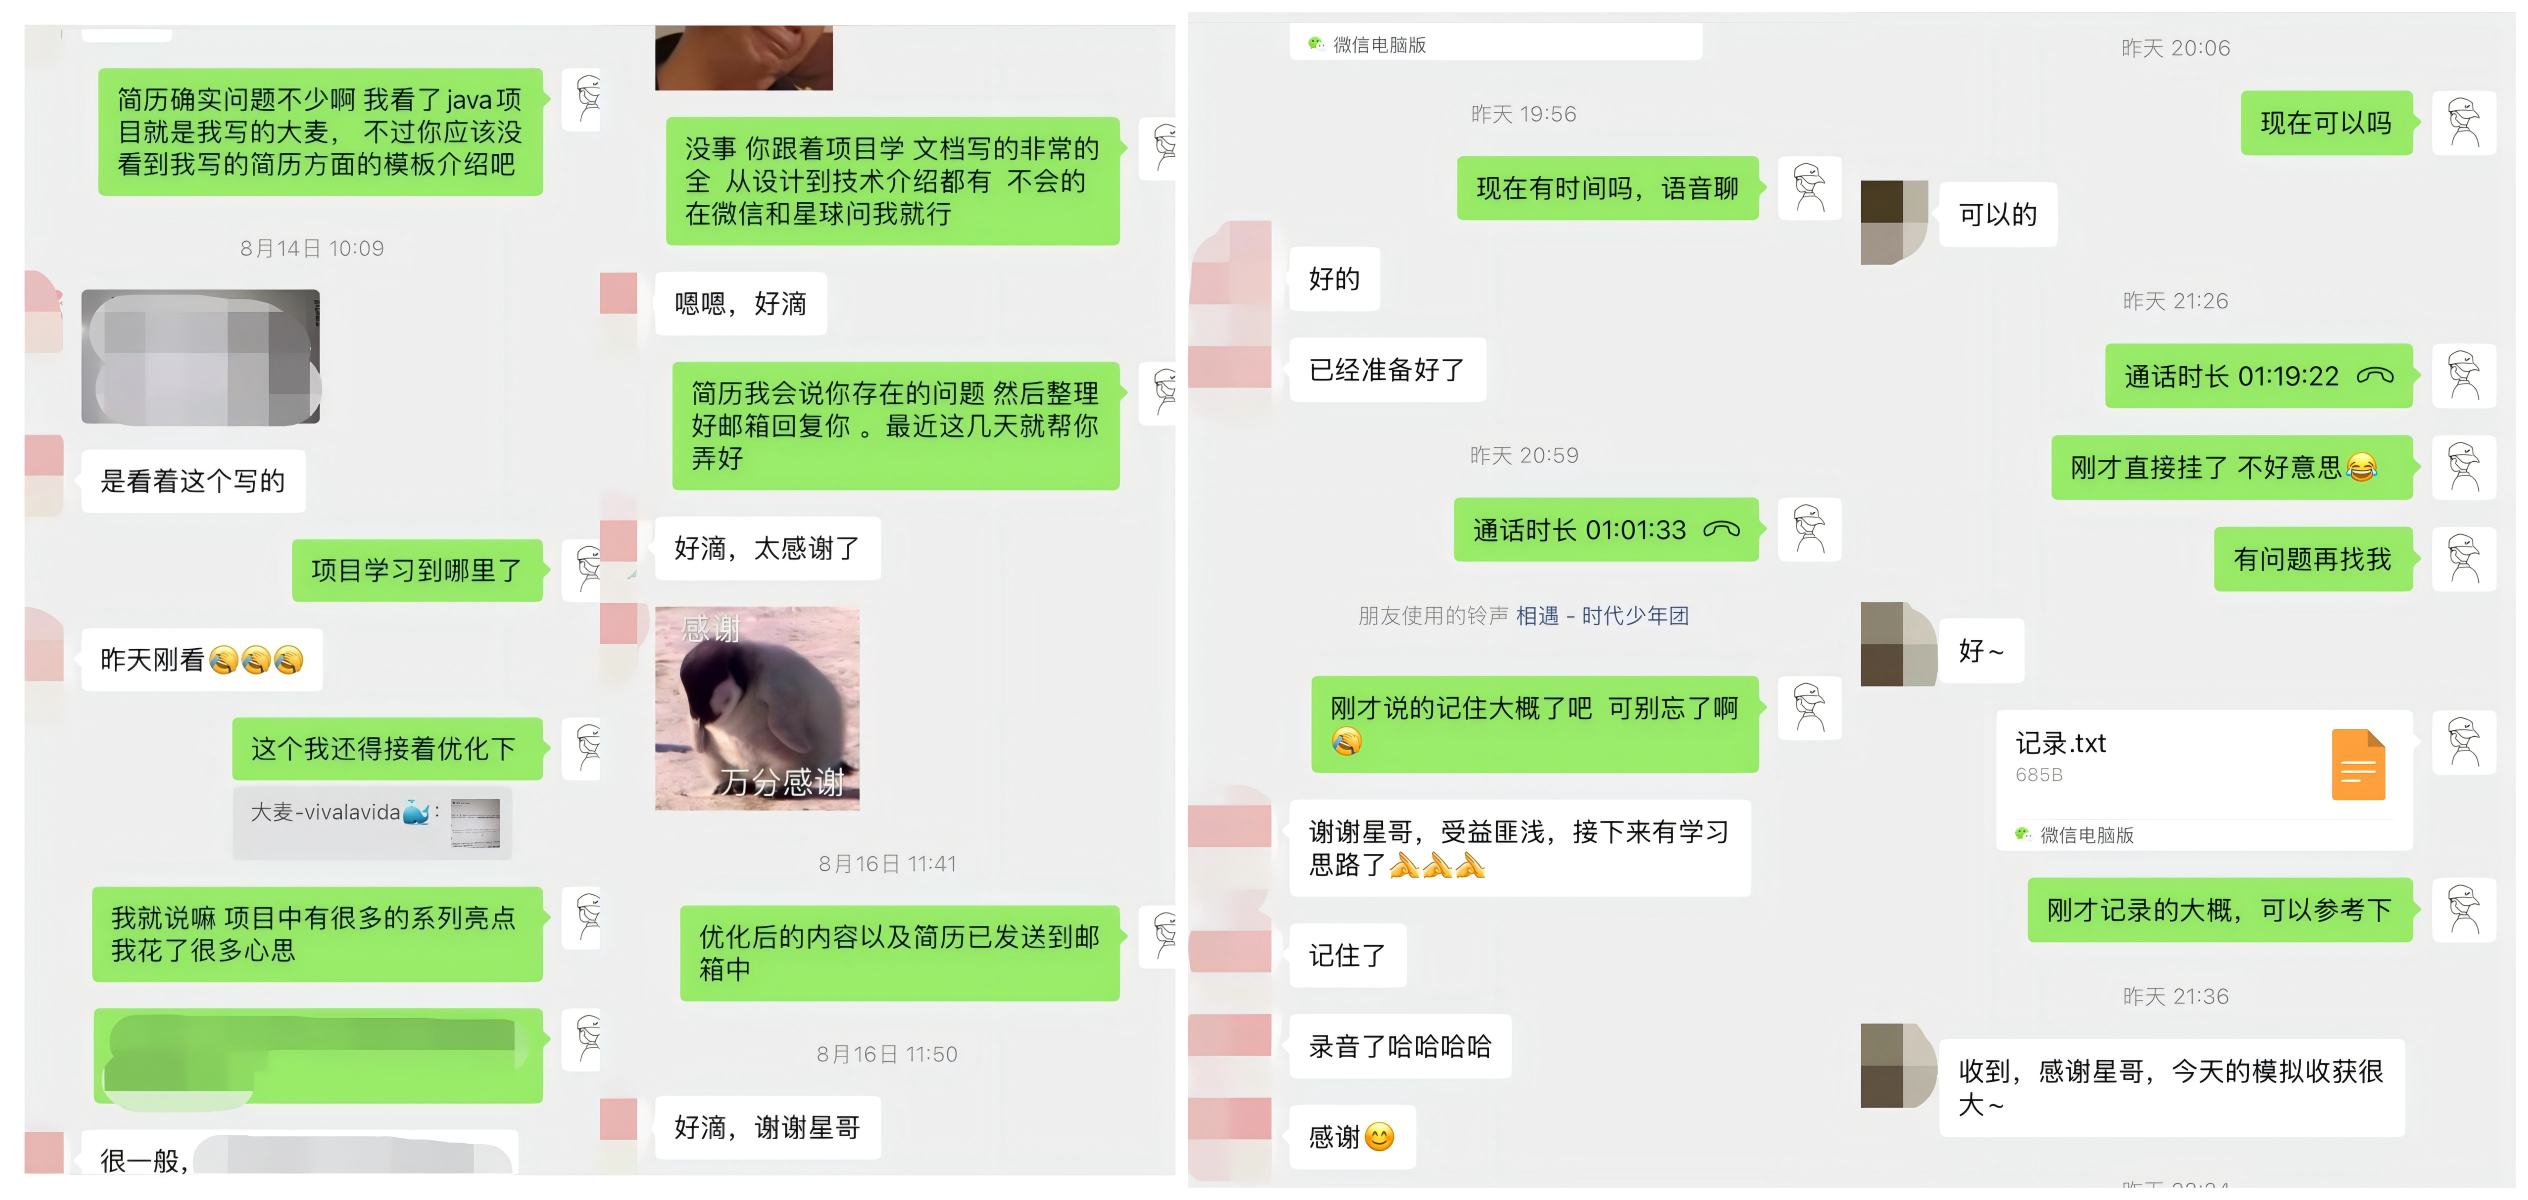2528x1200 pixels.
Task: Click the cropped photo atop the middle chat
Action: click(744, 58)
